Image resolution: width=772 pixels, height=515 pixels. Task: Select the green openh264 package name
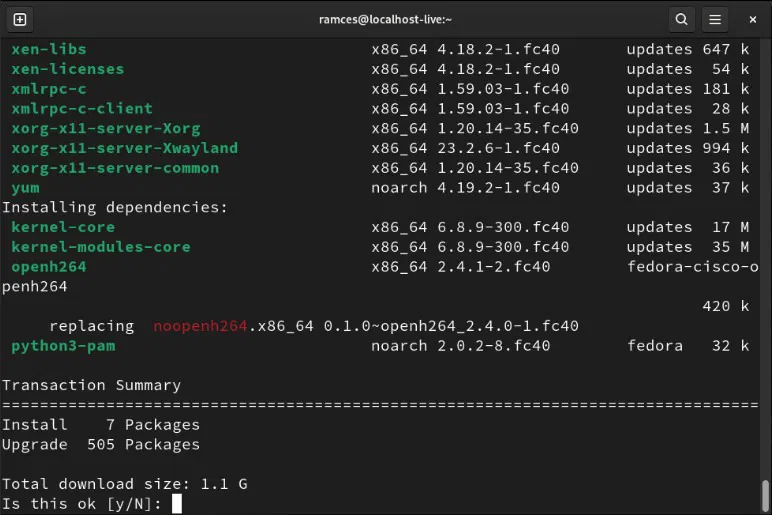[49, 267]
